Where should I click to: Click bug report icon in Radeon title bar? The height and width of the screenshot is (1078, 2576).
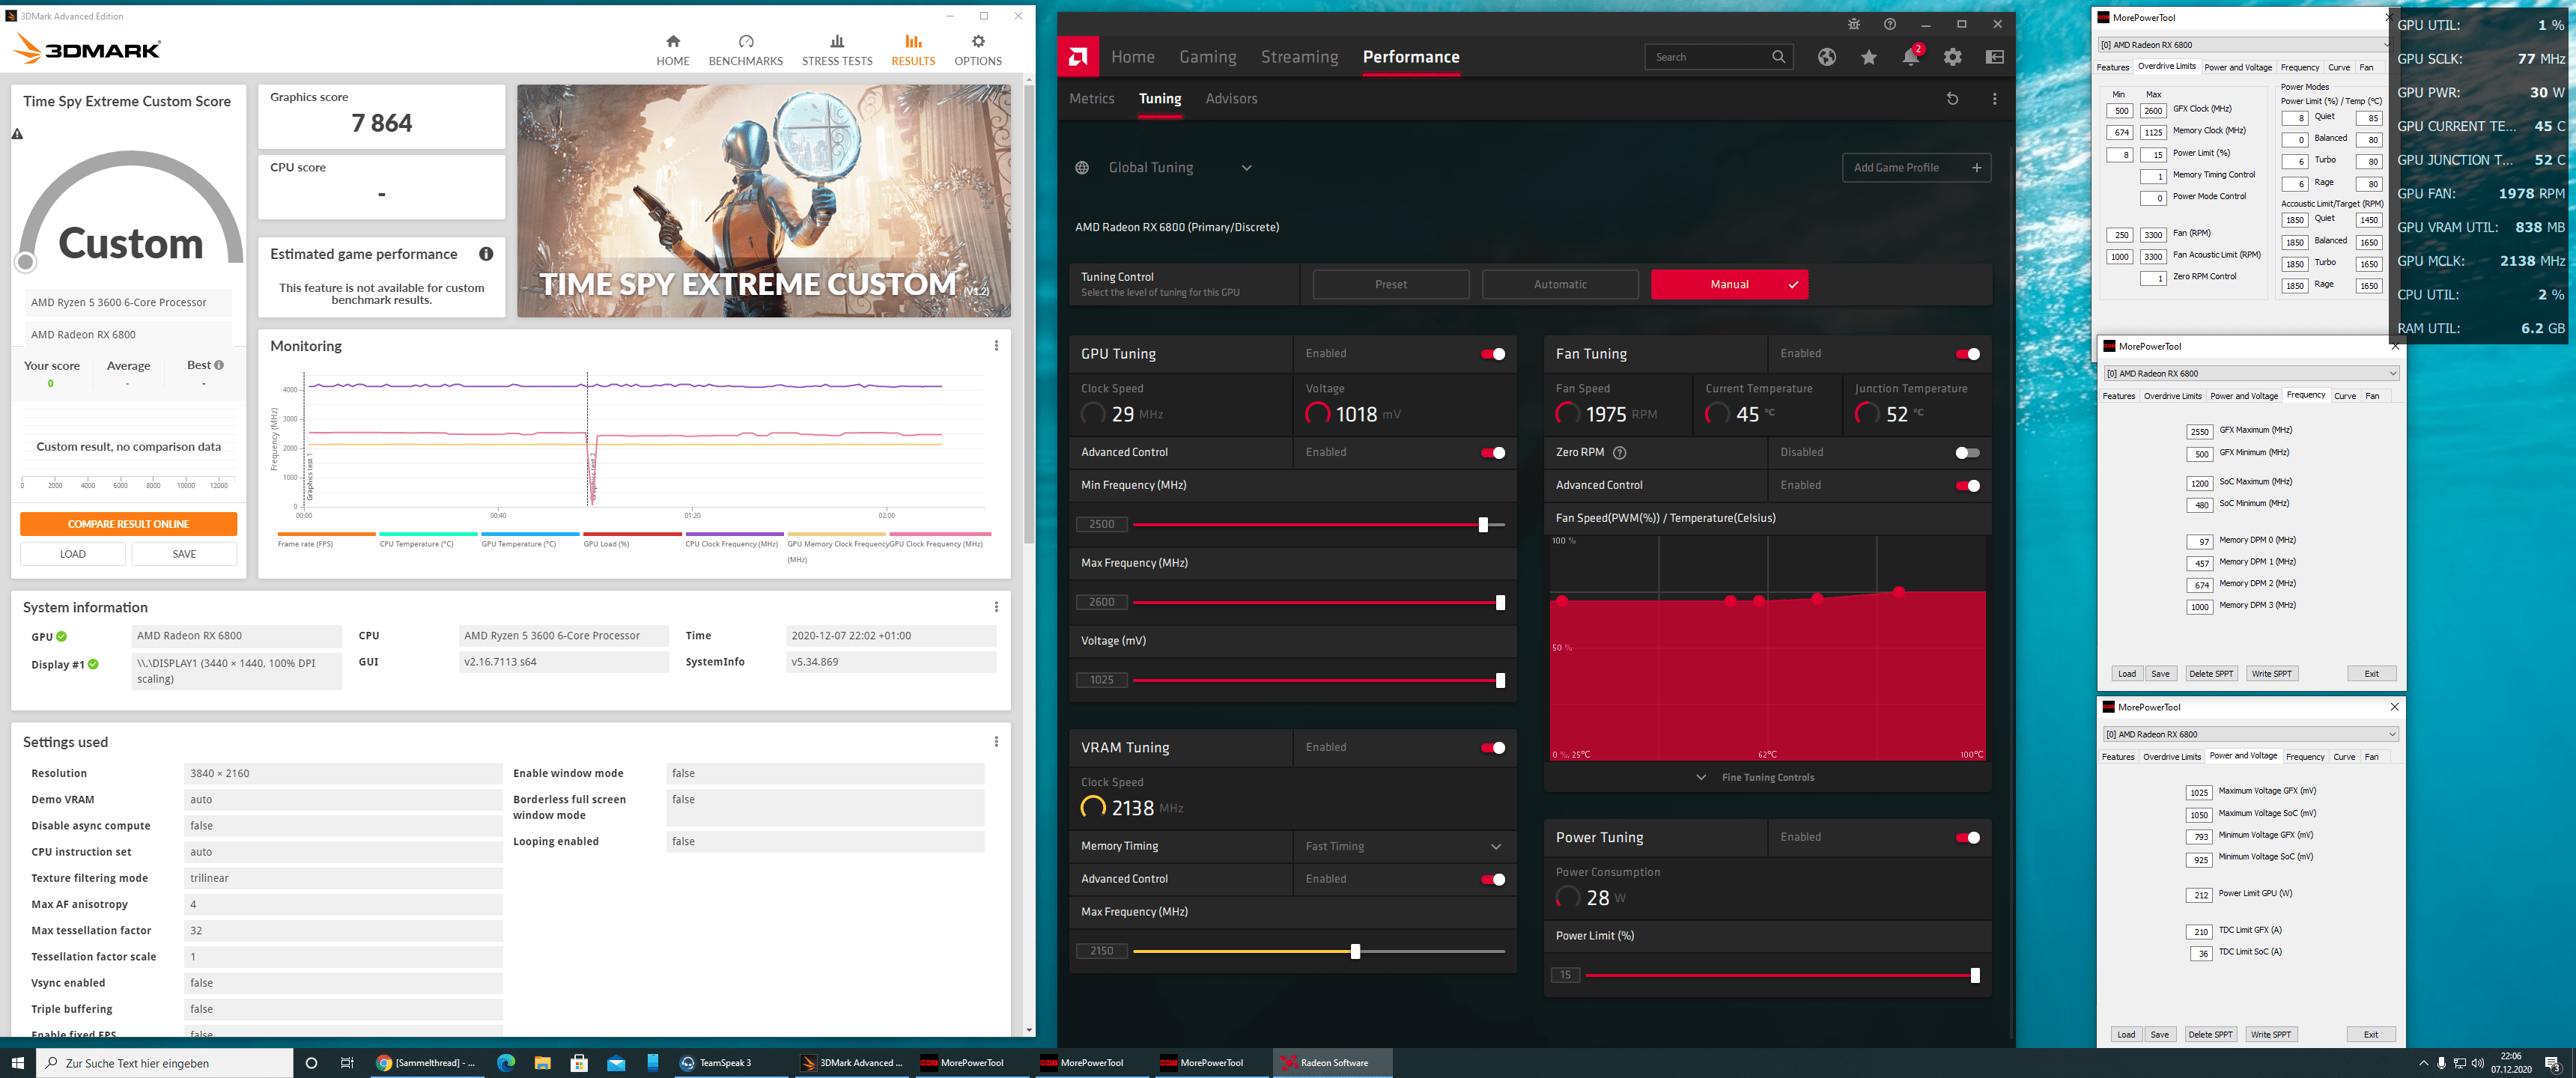(x=1854, y=24)
